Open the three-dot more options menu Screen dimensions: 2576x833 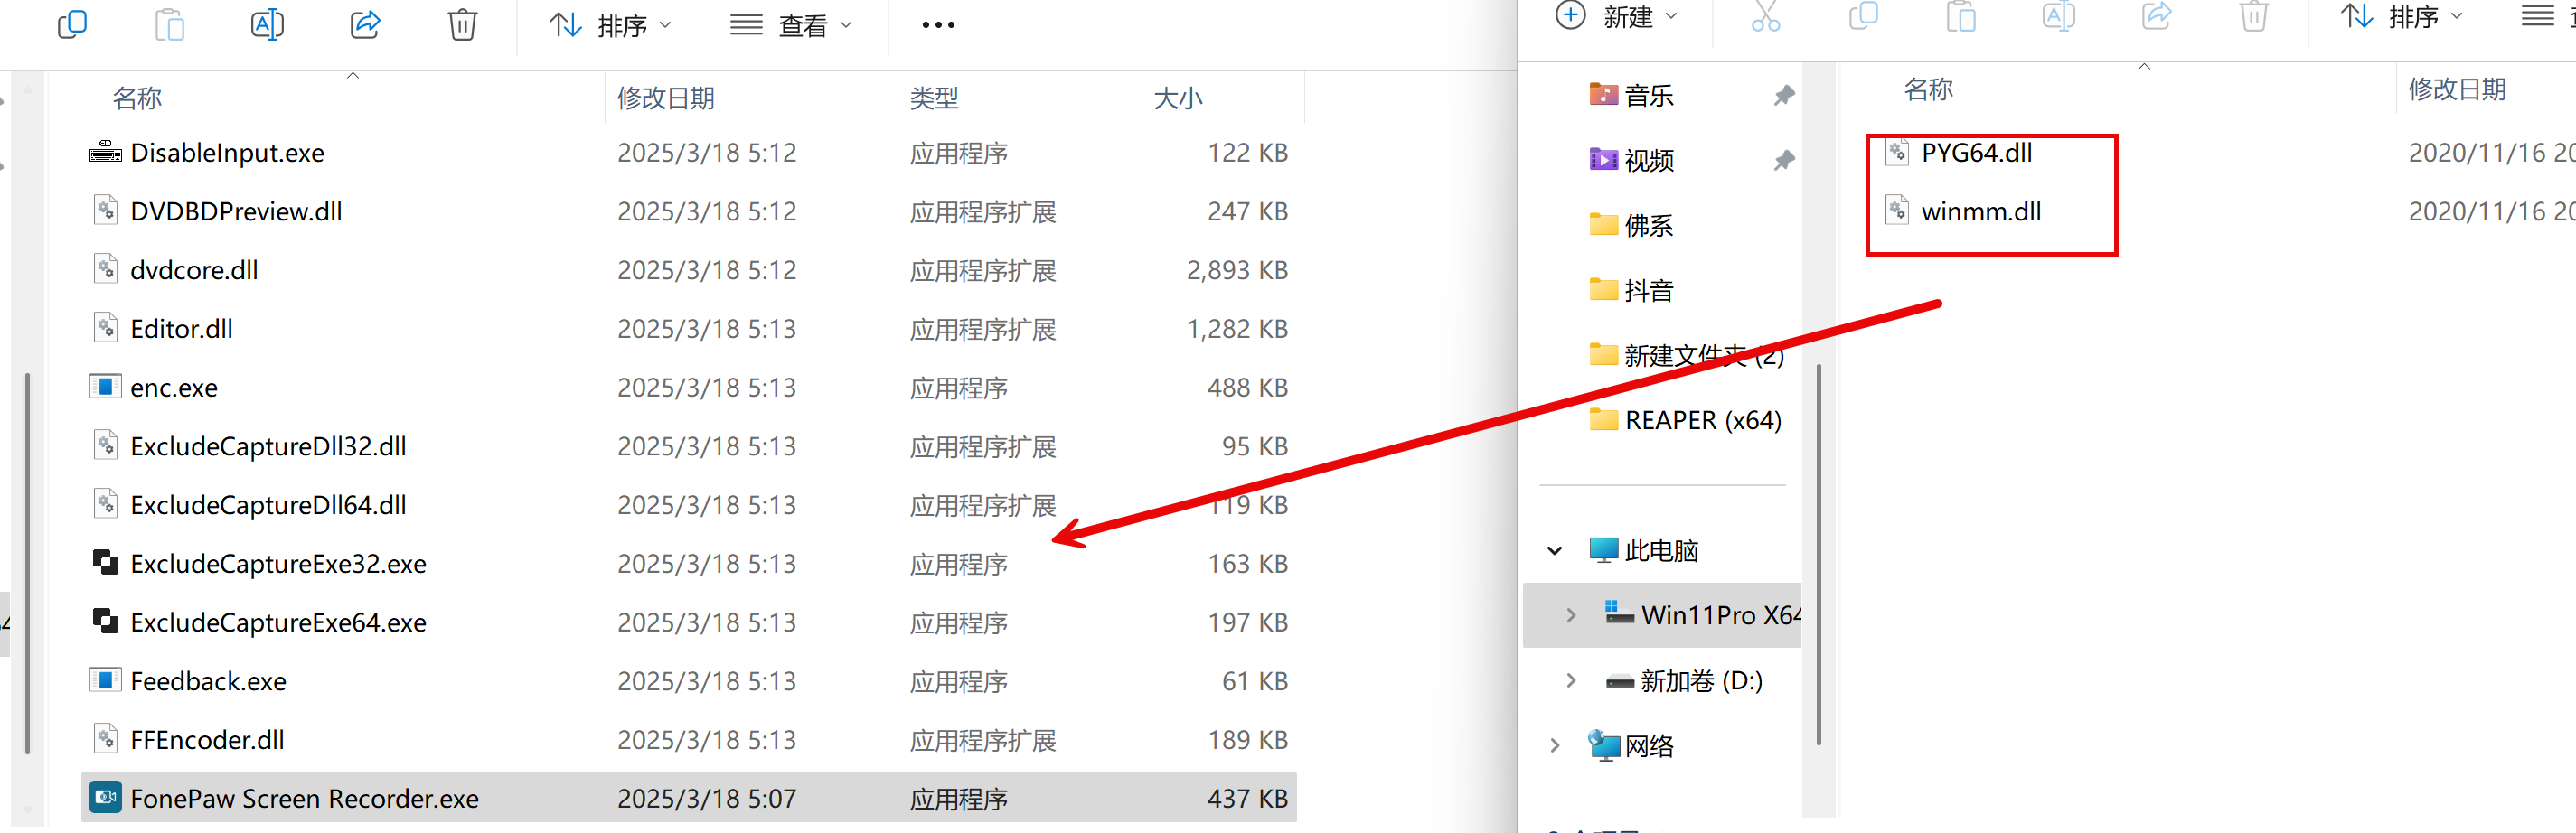[x=937, y=25]
